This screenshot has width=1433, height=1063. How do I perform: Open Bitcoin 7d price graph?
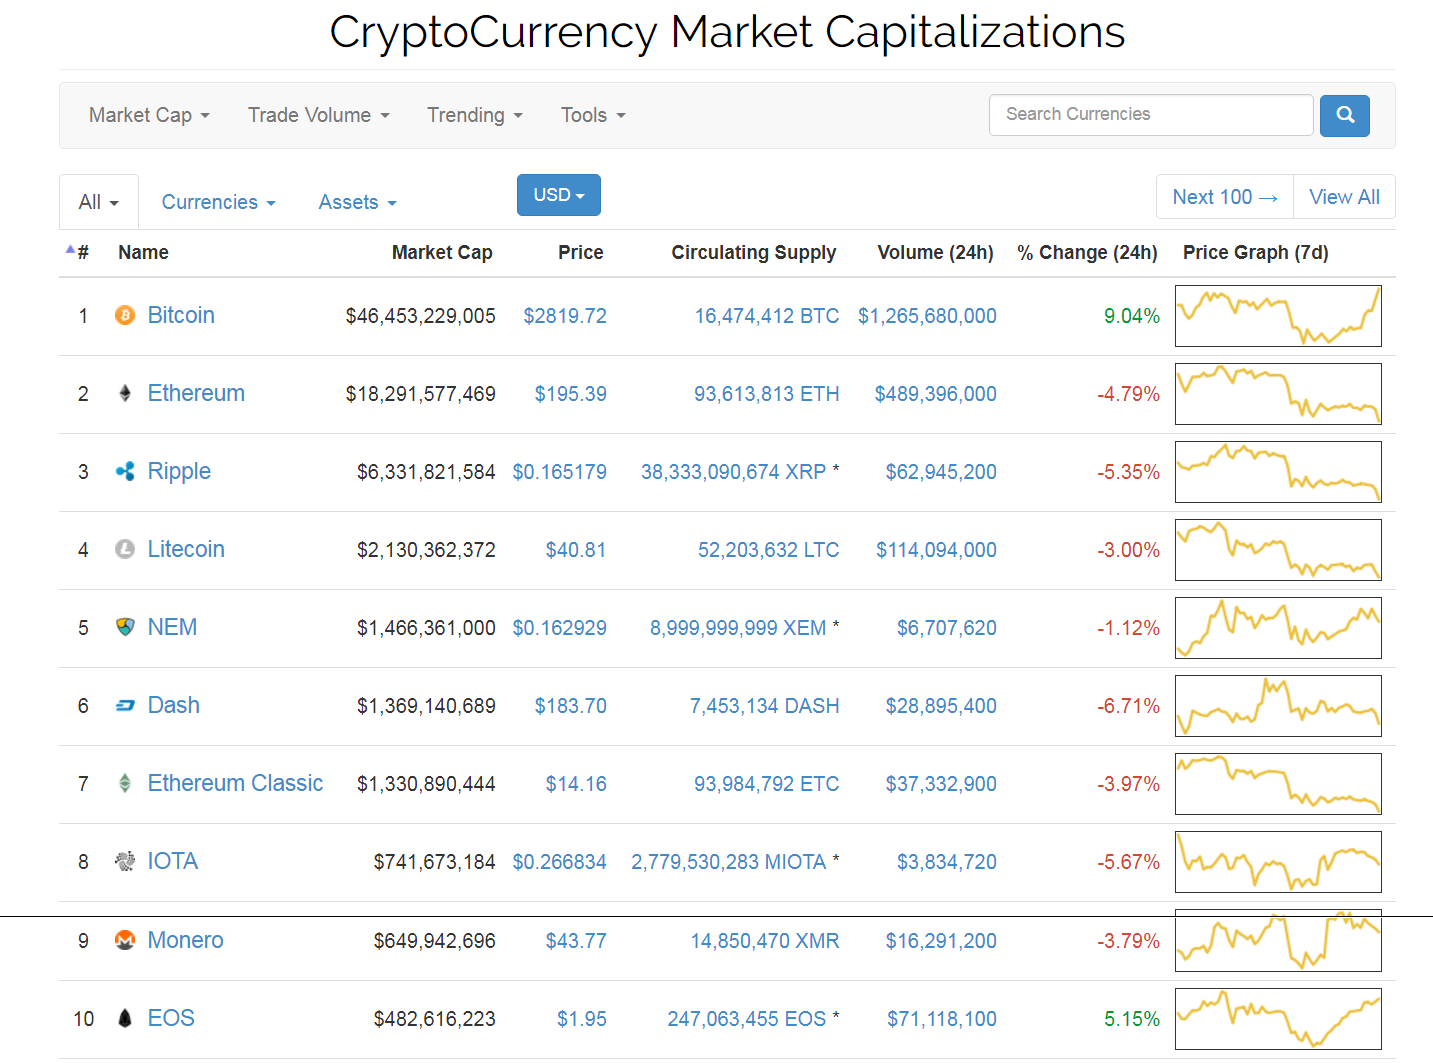(x=1278, y=316)
